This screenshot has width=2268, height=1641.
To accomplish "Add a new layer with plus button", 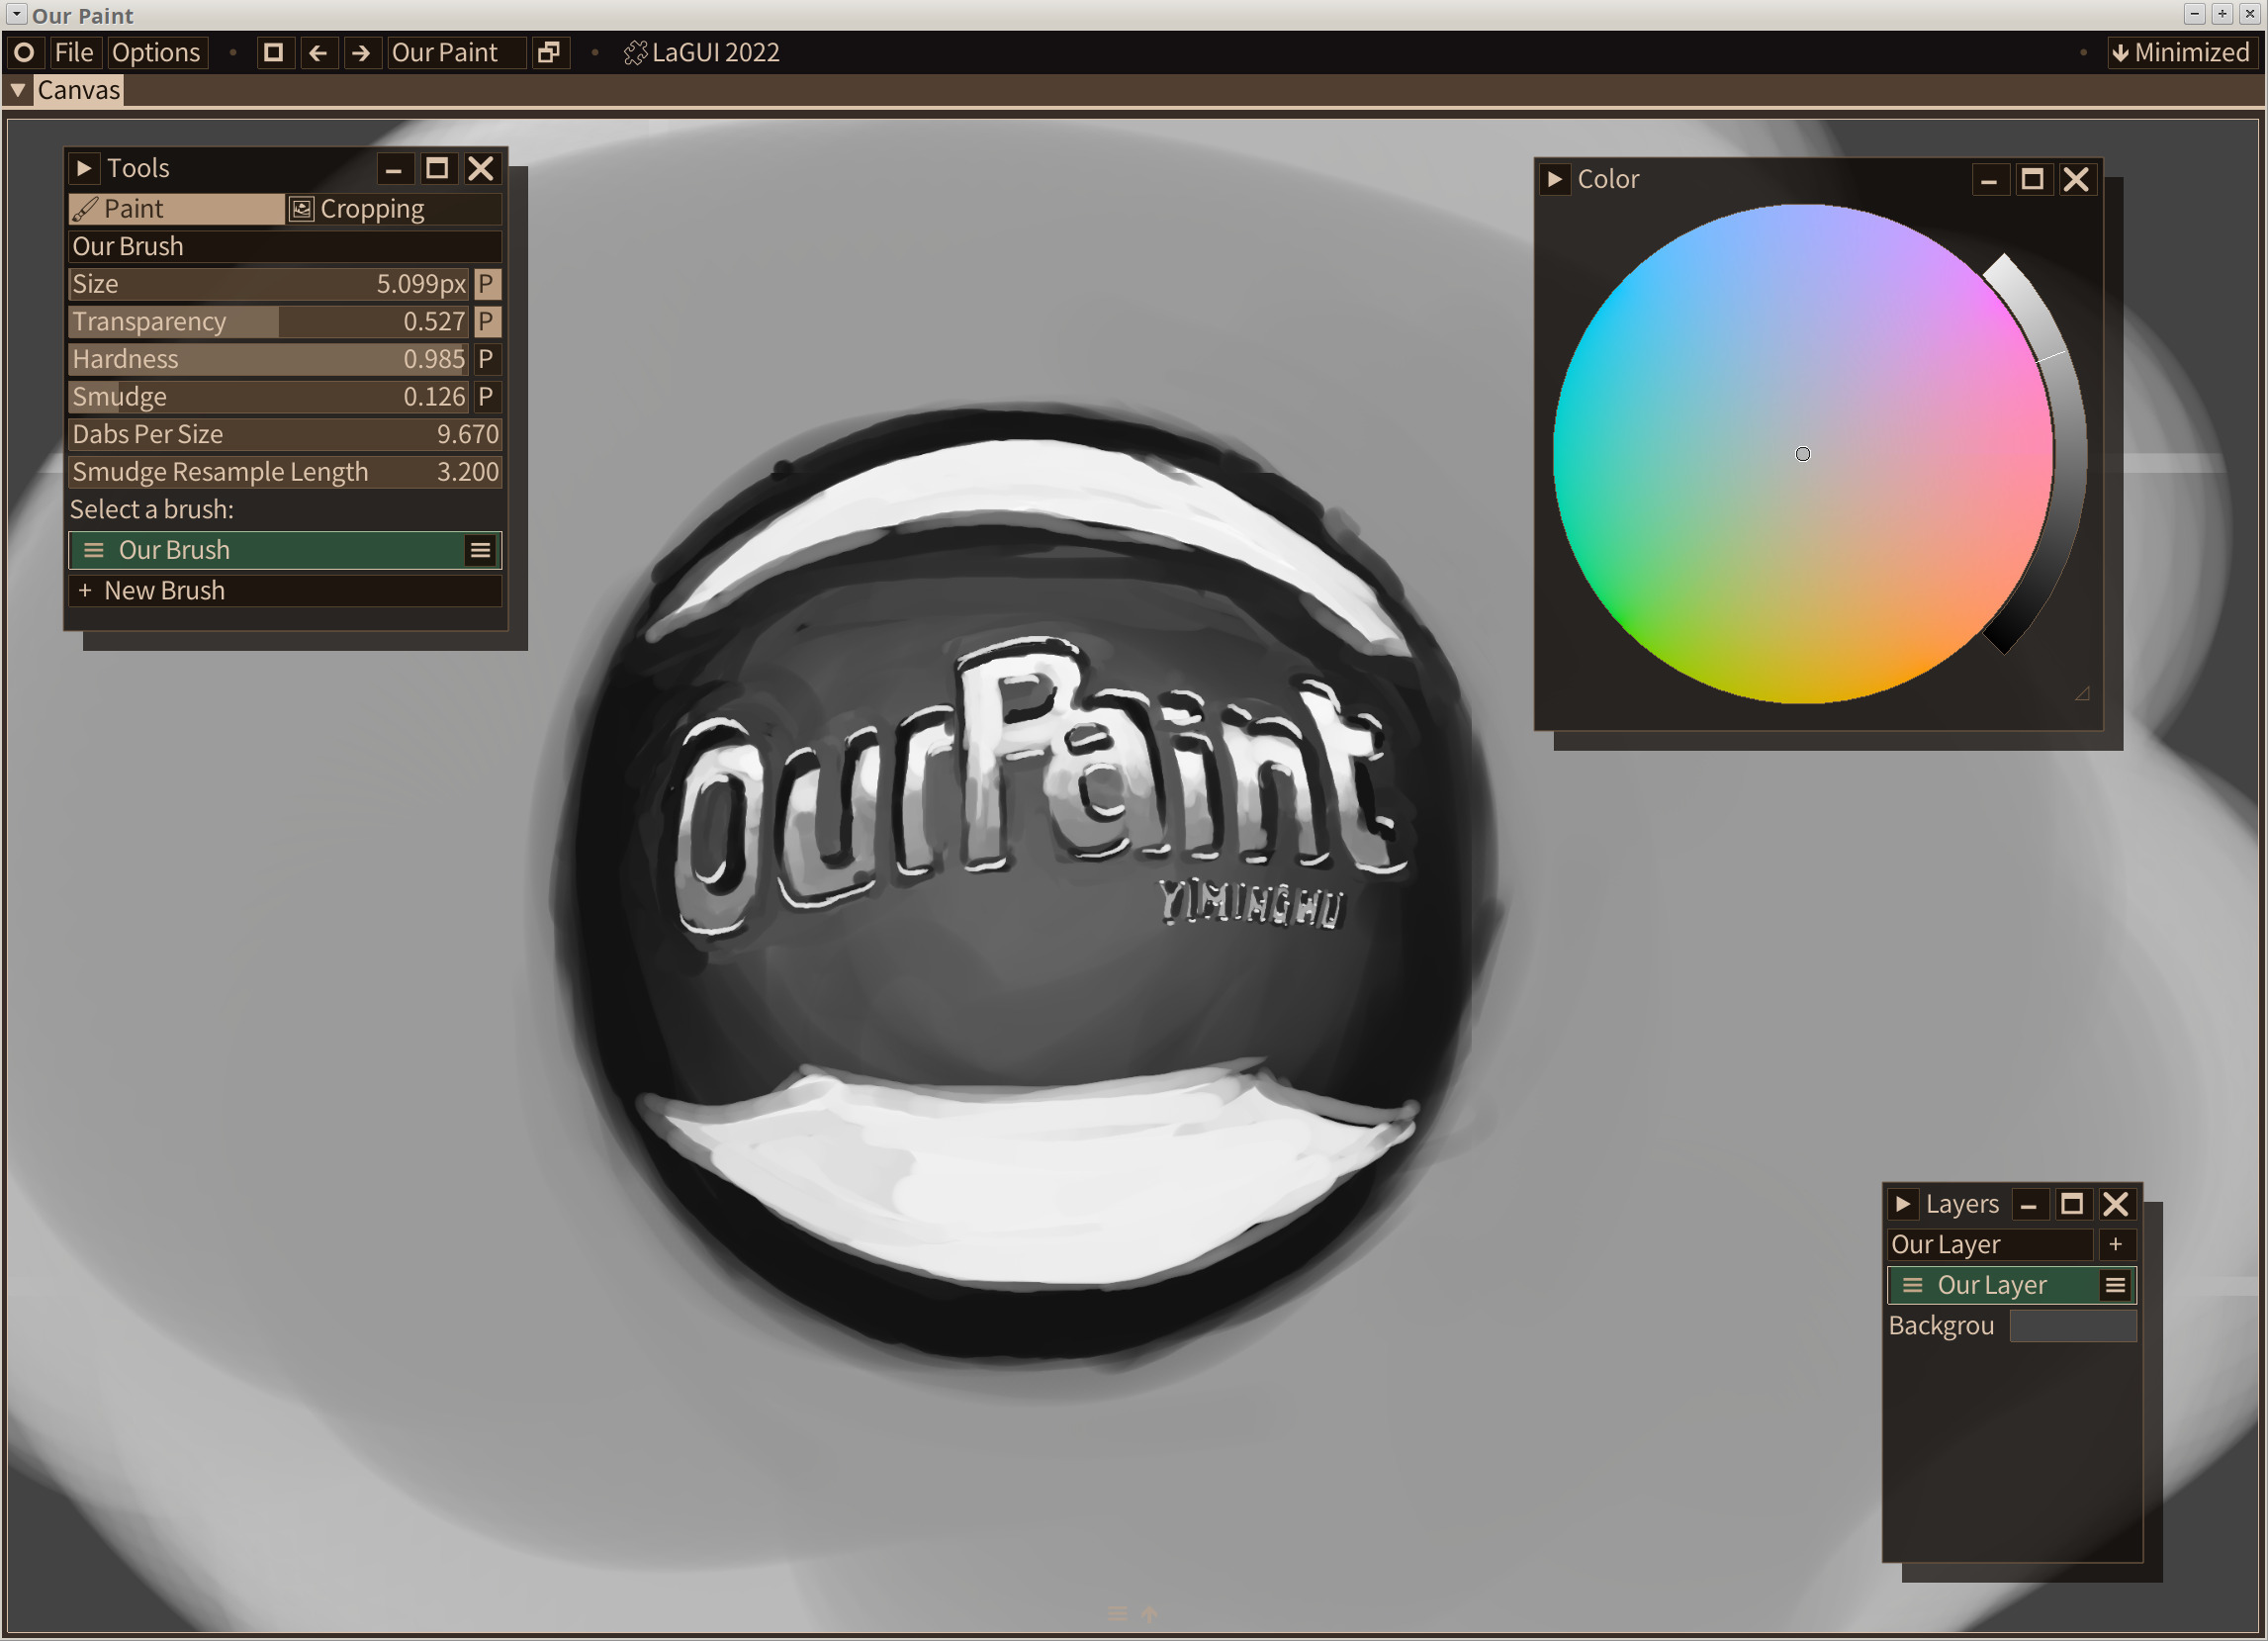I will coord(2116,1244).
